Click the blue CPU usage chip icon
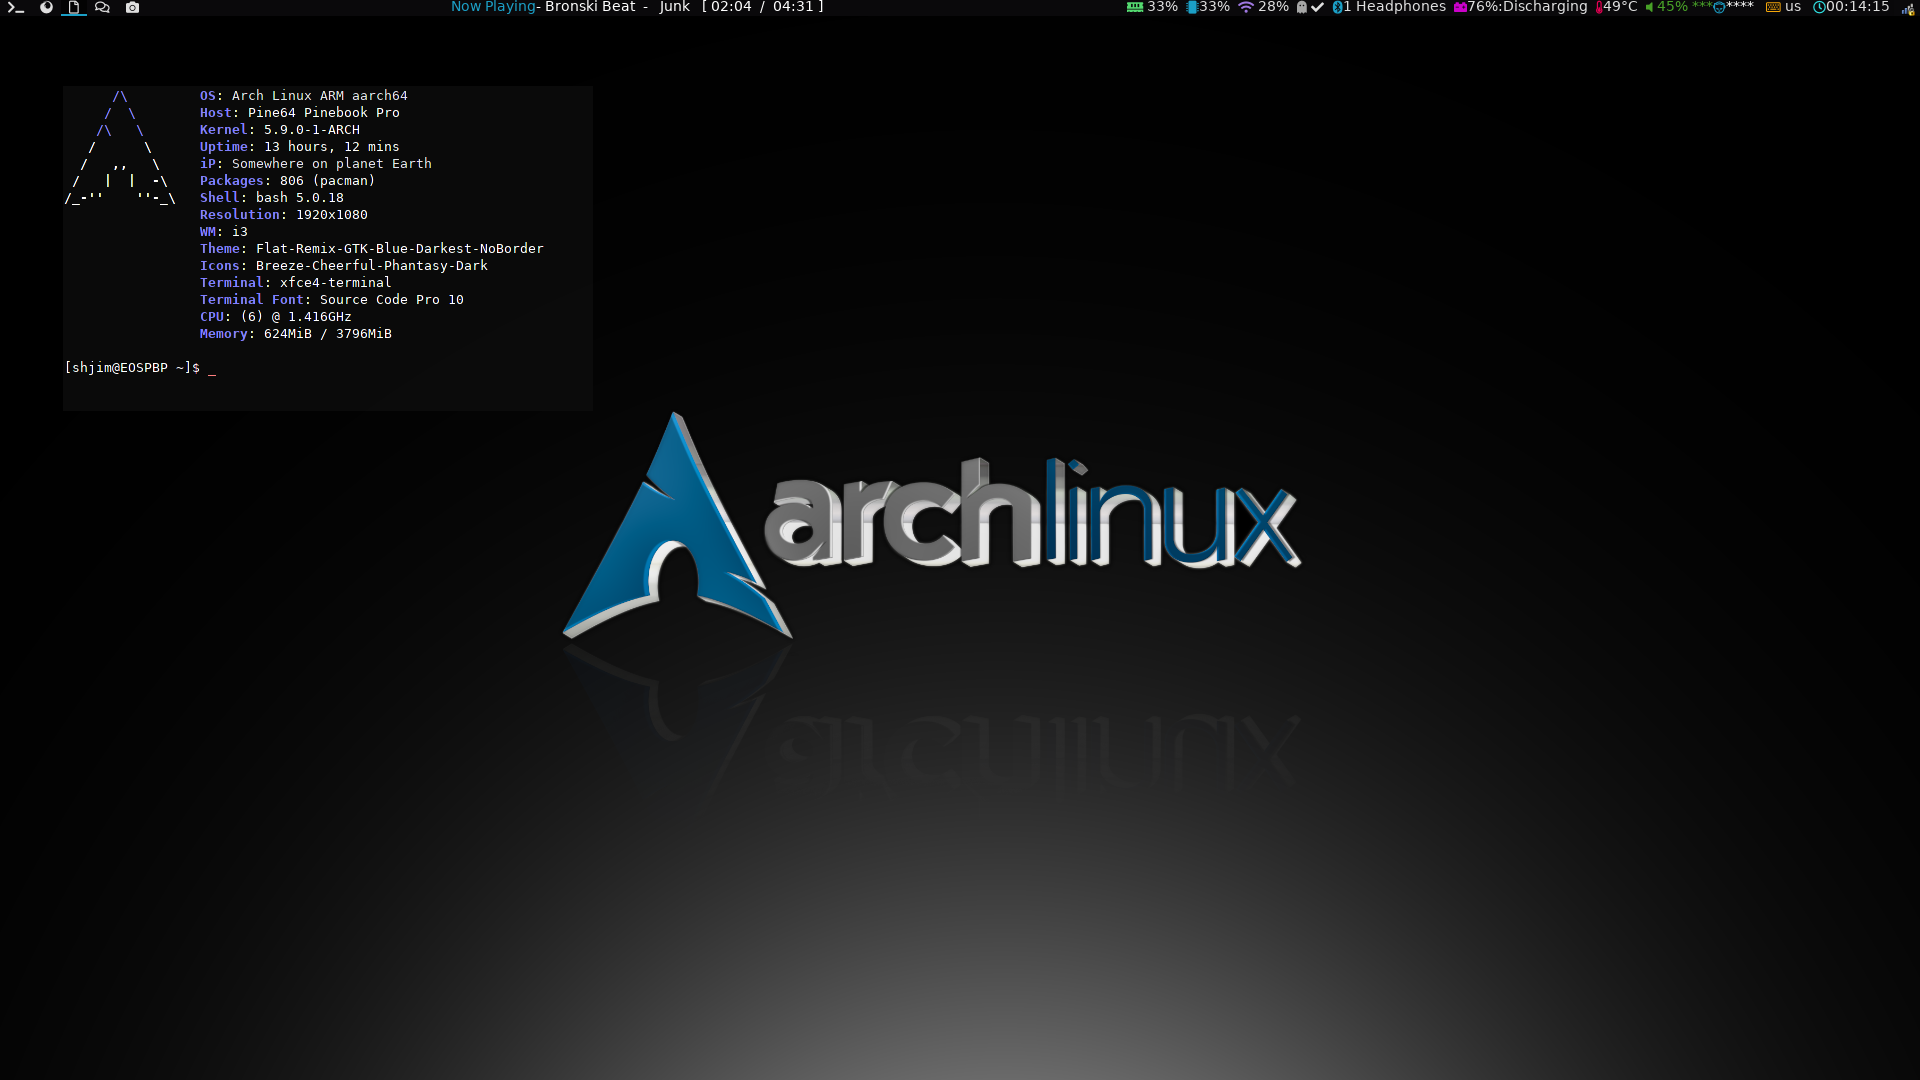1920x1080 pixels. pyautogui.click(x=1192, y=7)
